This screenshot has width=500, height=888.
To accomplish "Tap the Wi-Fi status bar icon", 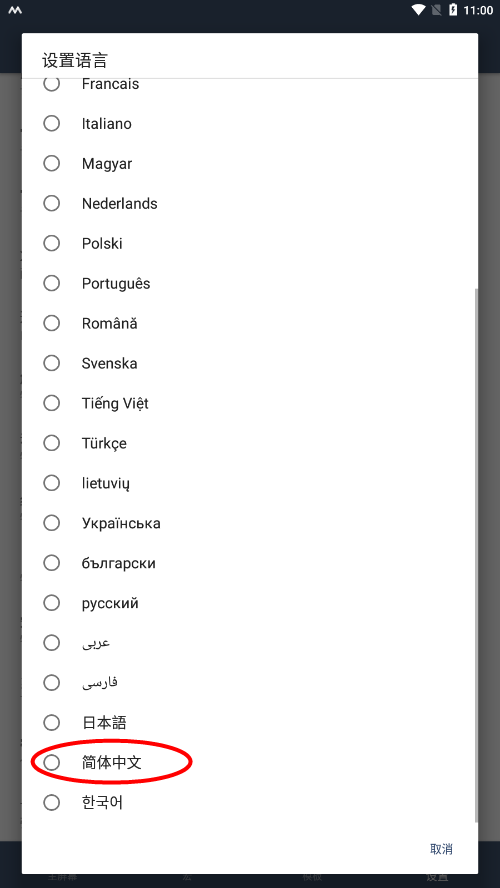I will [x=418, y=10].
